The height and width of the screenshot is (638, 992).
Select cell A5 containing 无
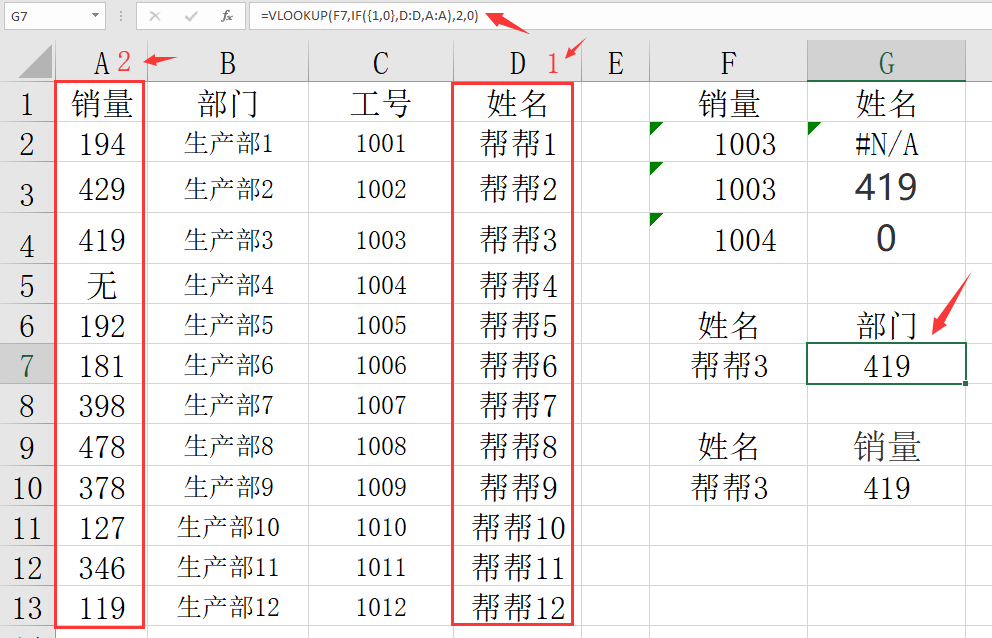(101, 284)
